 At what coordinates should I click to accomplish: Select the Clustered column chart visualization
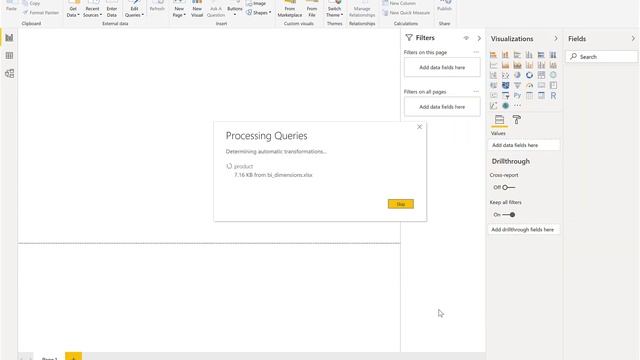(529, 55)
